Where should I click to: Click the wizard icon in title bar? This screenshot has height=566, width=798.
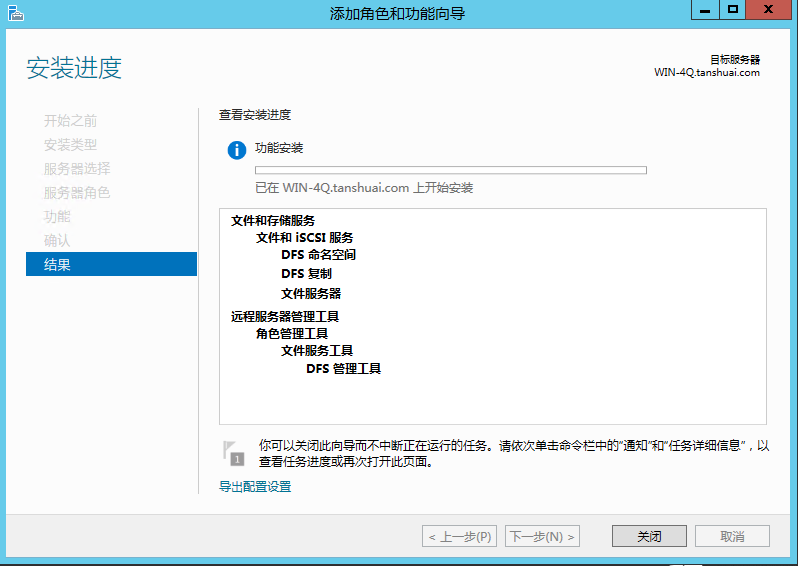16,13
